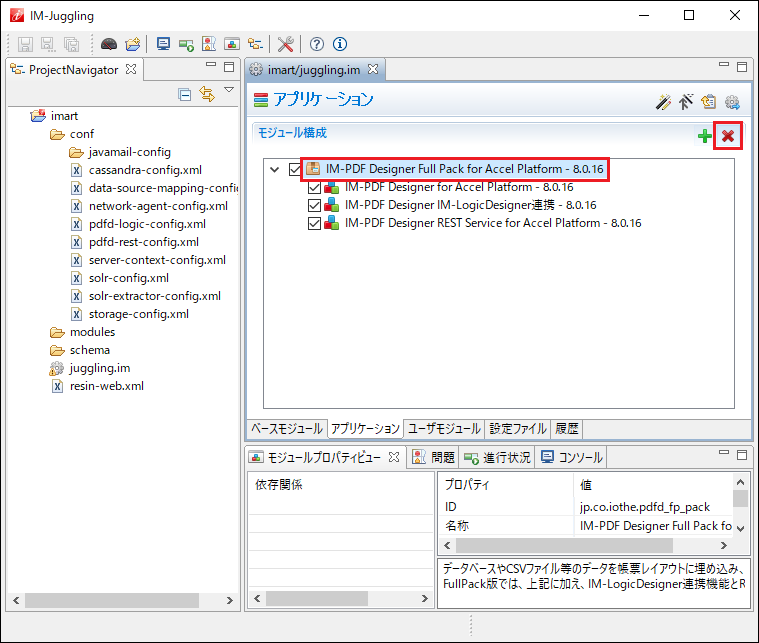Image resolution: width=759 pixels, height=643 pixels.
Task: Click the Save As toolbar icon
Action: pos(47,44)
